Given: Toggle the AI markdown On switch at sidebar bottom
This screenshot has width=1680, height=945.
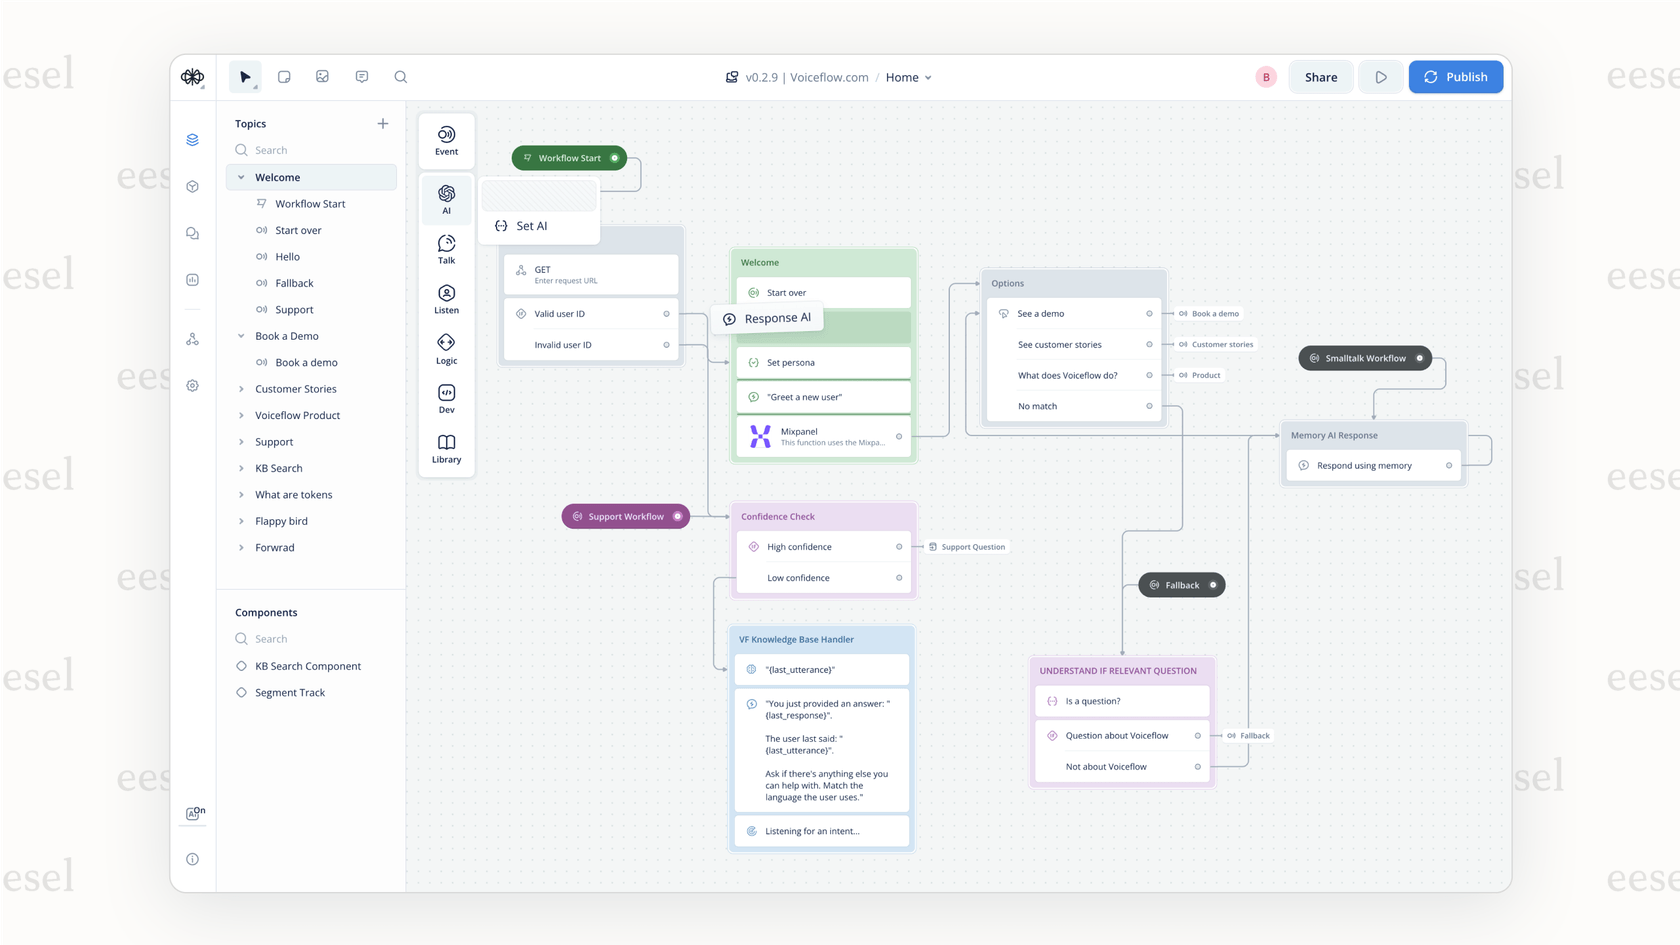Looking at the screenshot, I should (x=193, y=813).
